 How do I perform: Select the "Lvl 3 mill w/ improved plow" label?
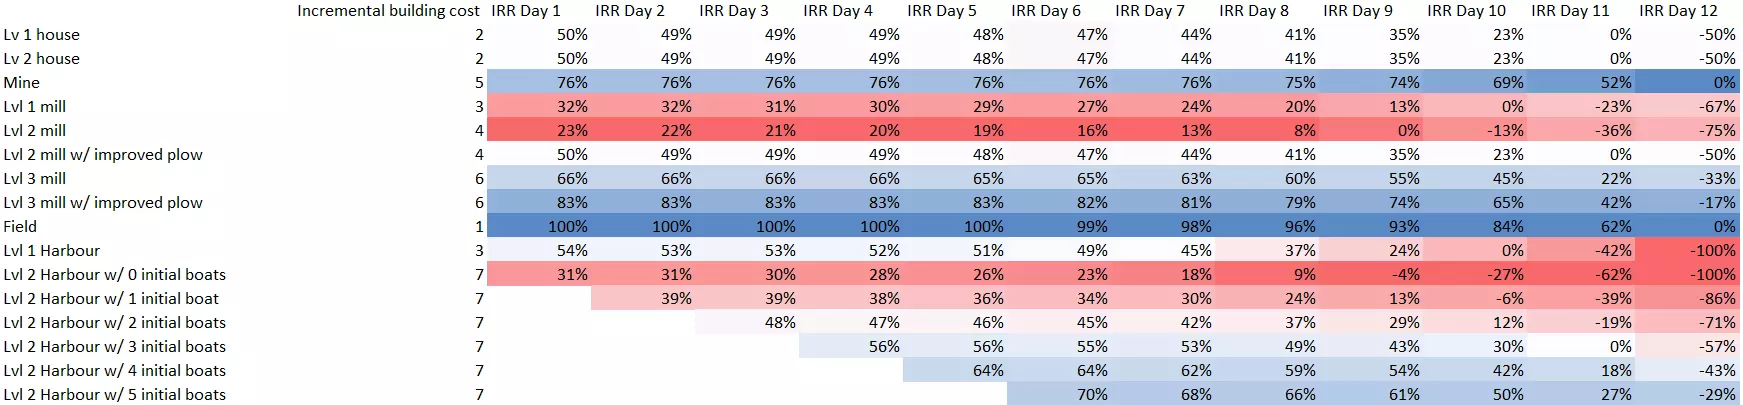tap(103, 203)
